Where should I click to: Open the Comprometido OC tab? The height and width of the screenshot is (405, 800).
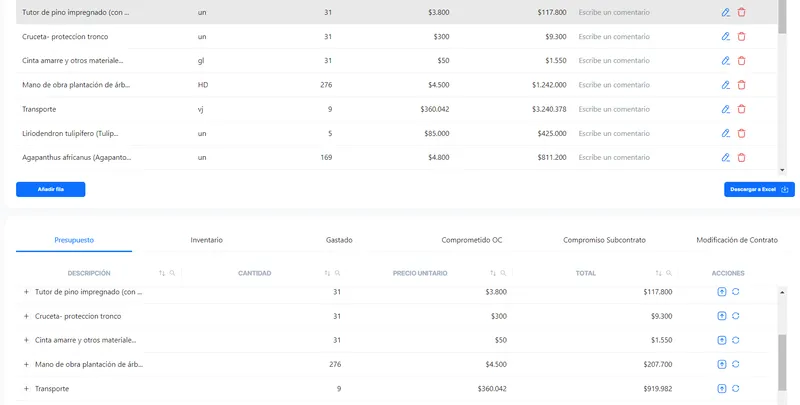click(472, 240)
